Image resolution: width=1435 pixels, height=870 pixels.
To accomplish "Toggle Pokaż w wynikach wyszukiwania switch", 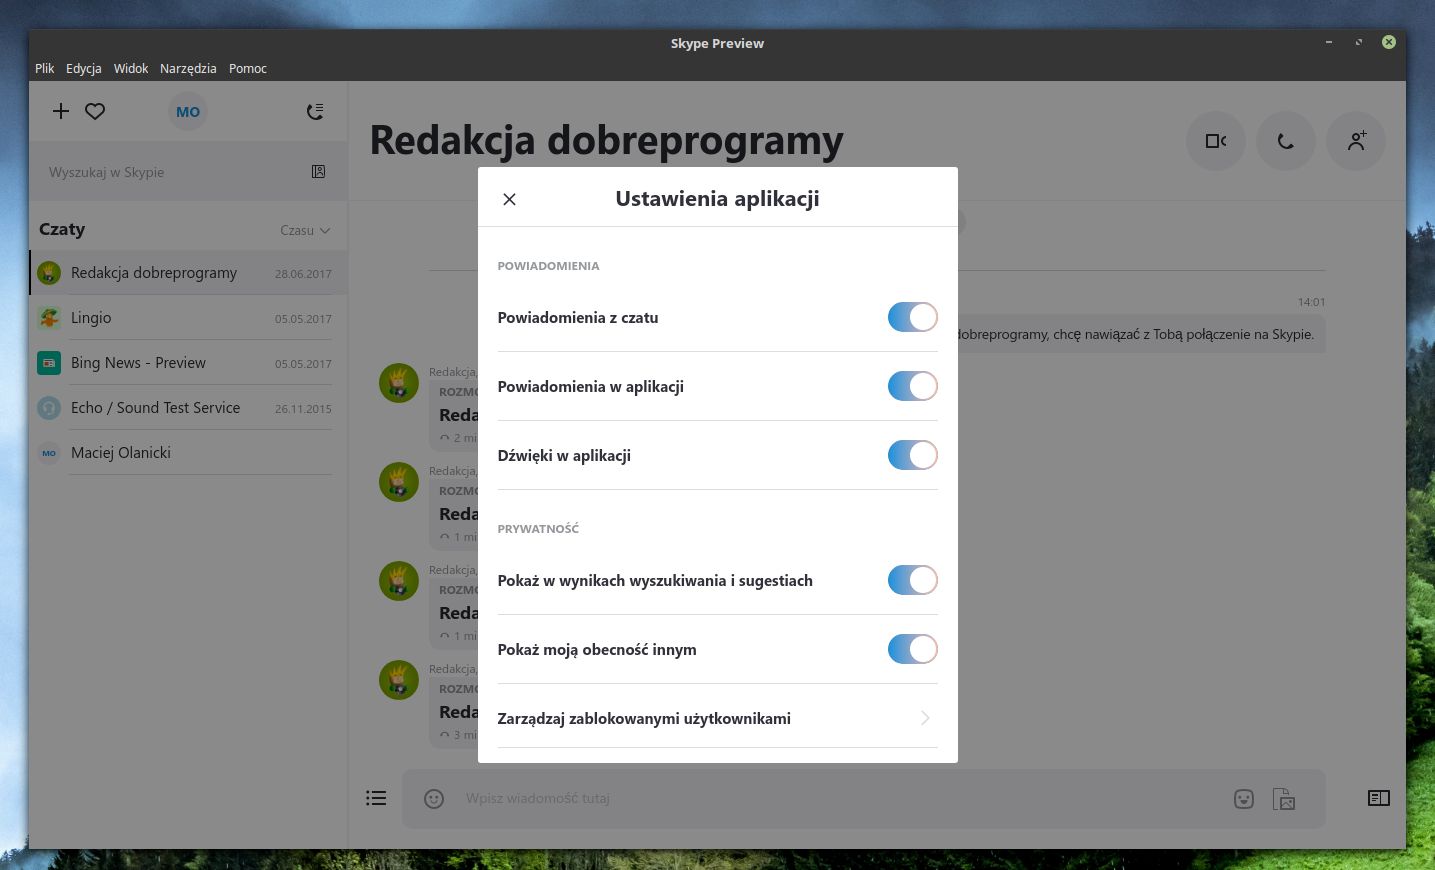I will [x=913, y=580].
